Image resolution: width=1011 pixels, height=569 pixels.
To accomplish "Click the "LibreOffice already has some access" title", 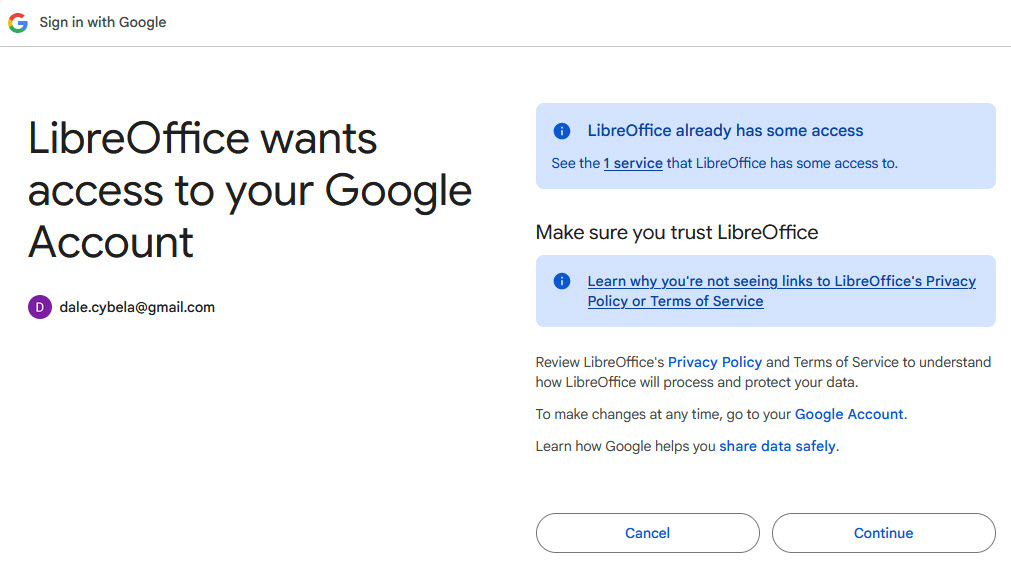I will point(725,131).
